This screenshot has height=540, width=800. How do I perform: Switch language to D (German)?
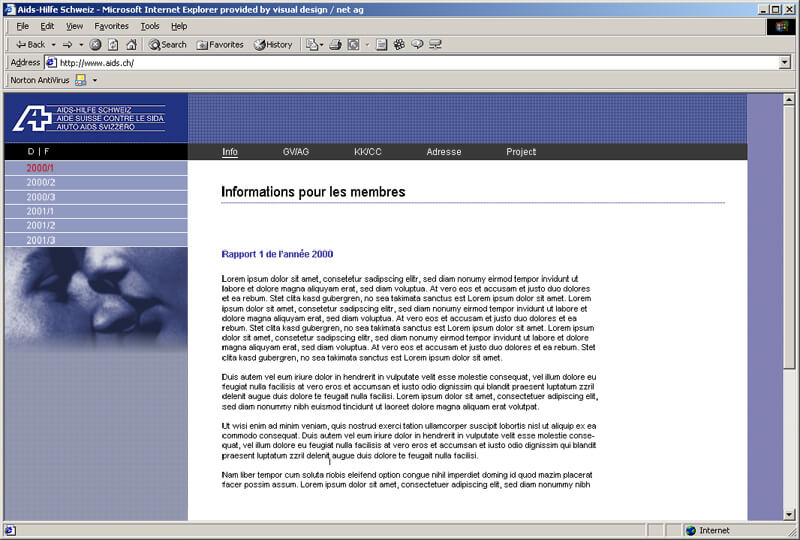(x=31, y=152)
